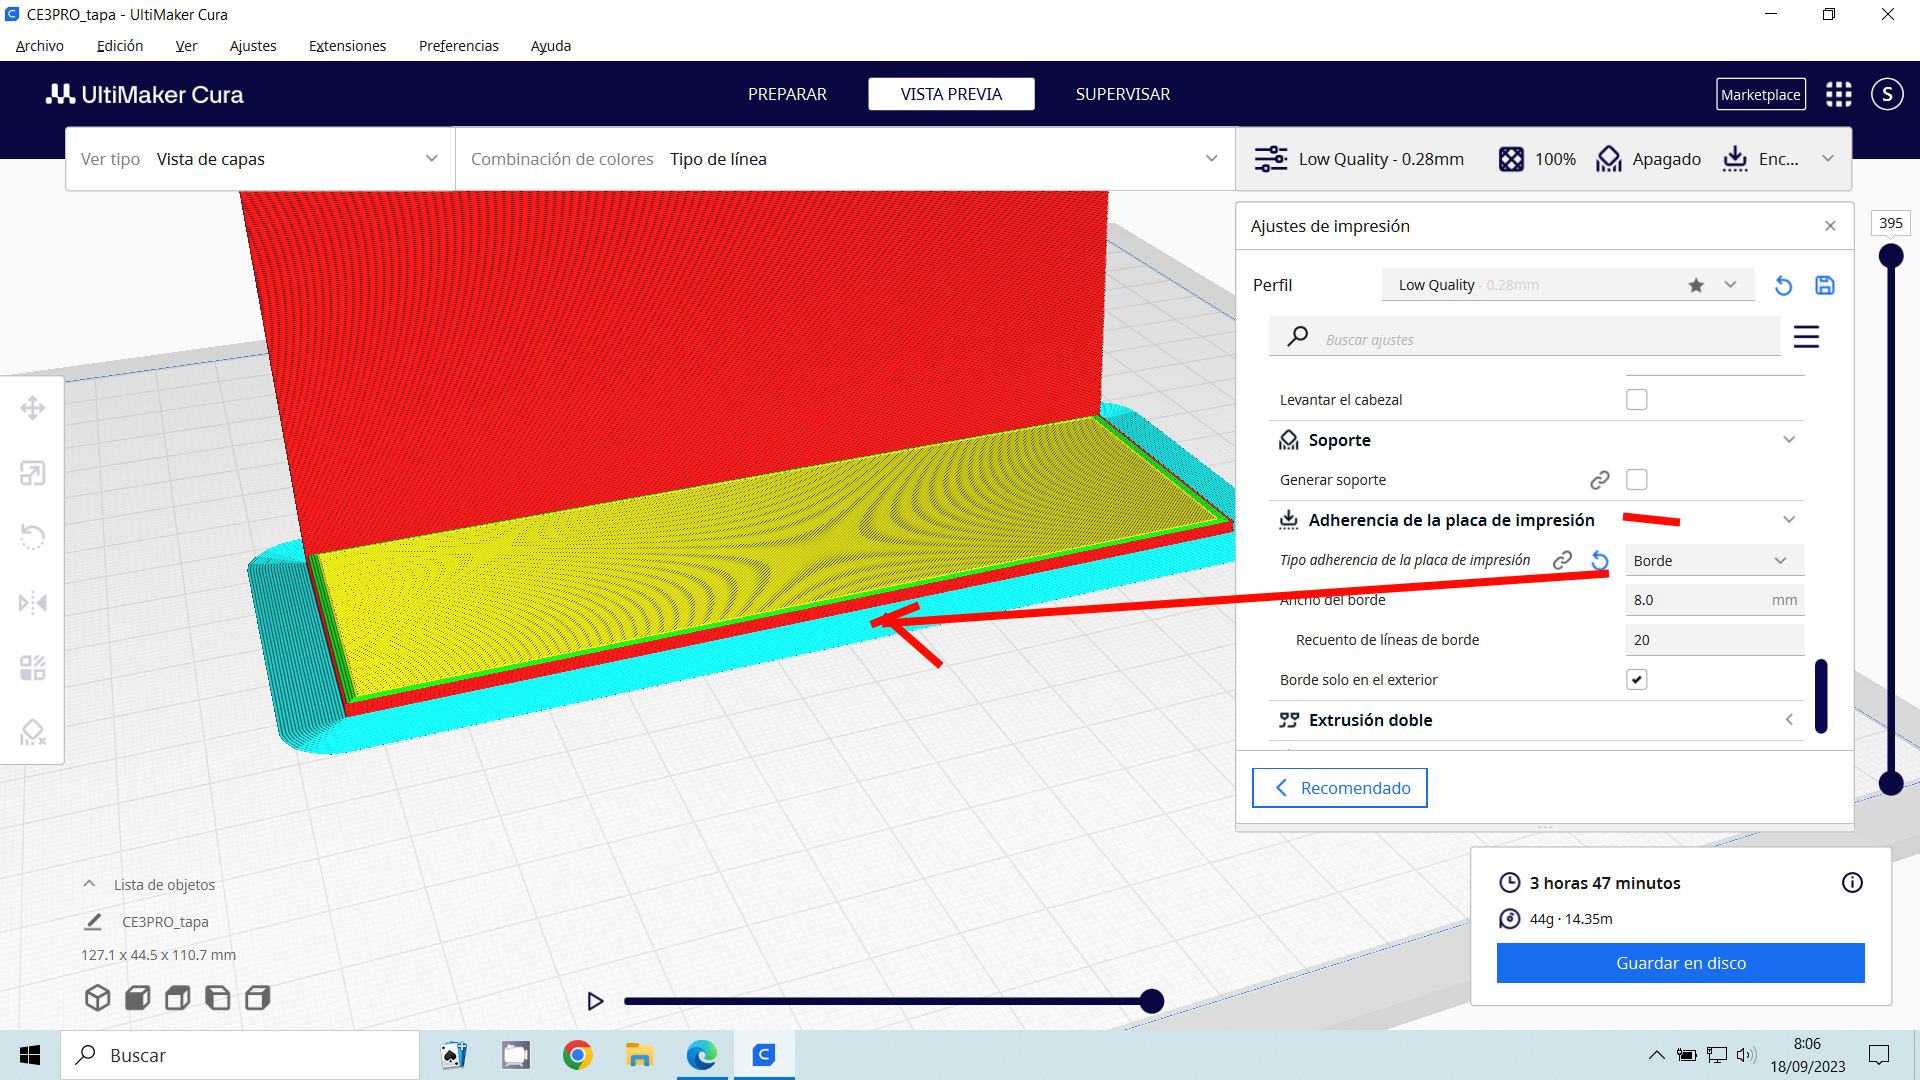The width and height of the screenshot is (1920, 1080).
Task: Enable the Levantar el cabezal checkbox
Action: pyautogui.click(x=1636, y=400)
